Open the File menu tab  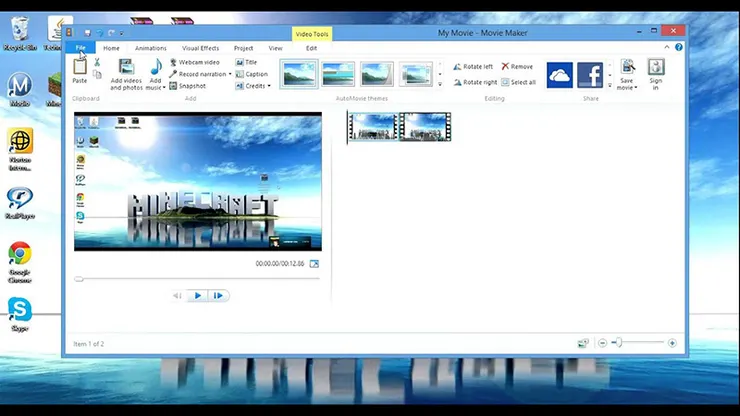point(80,48)
